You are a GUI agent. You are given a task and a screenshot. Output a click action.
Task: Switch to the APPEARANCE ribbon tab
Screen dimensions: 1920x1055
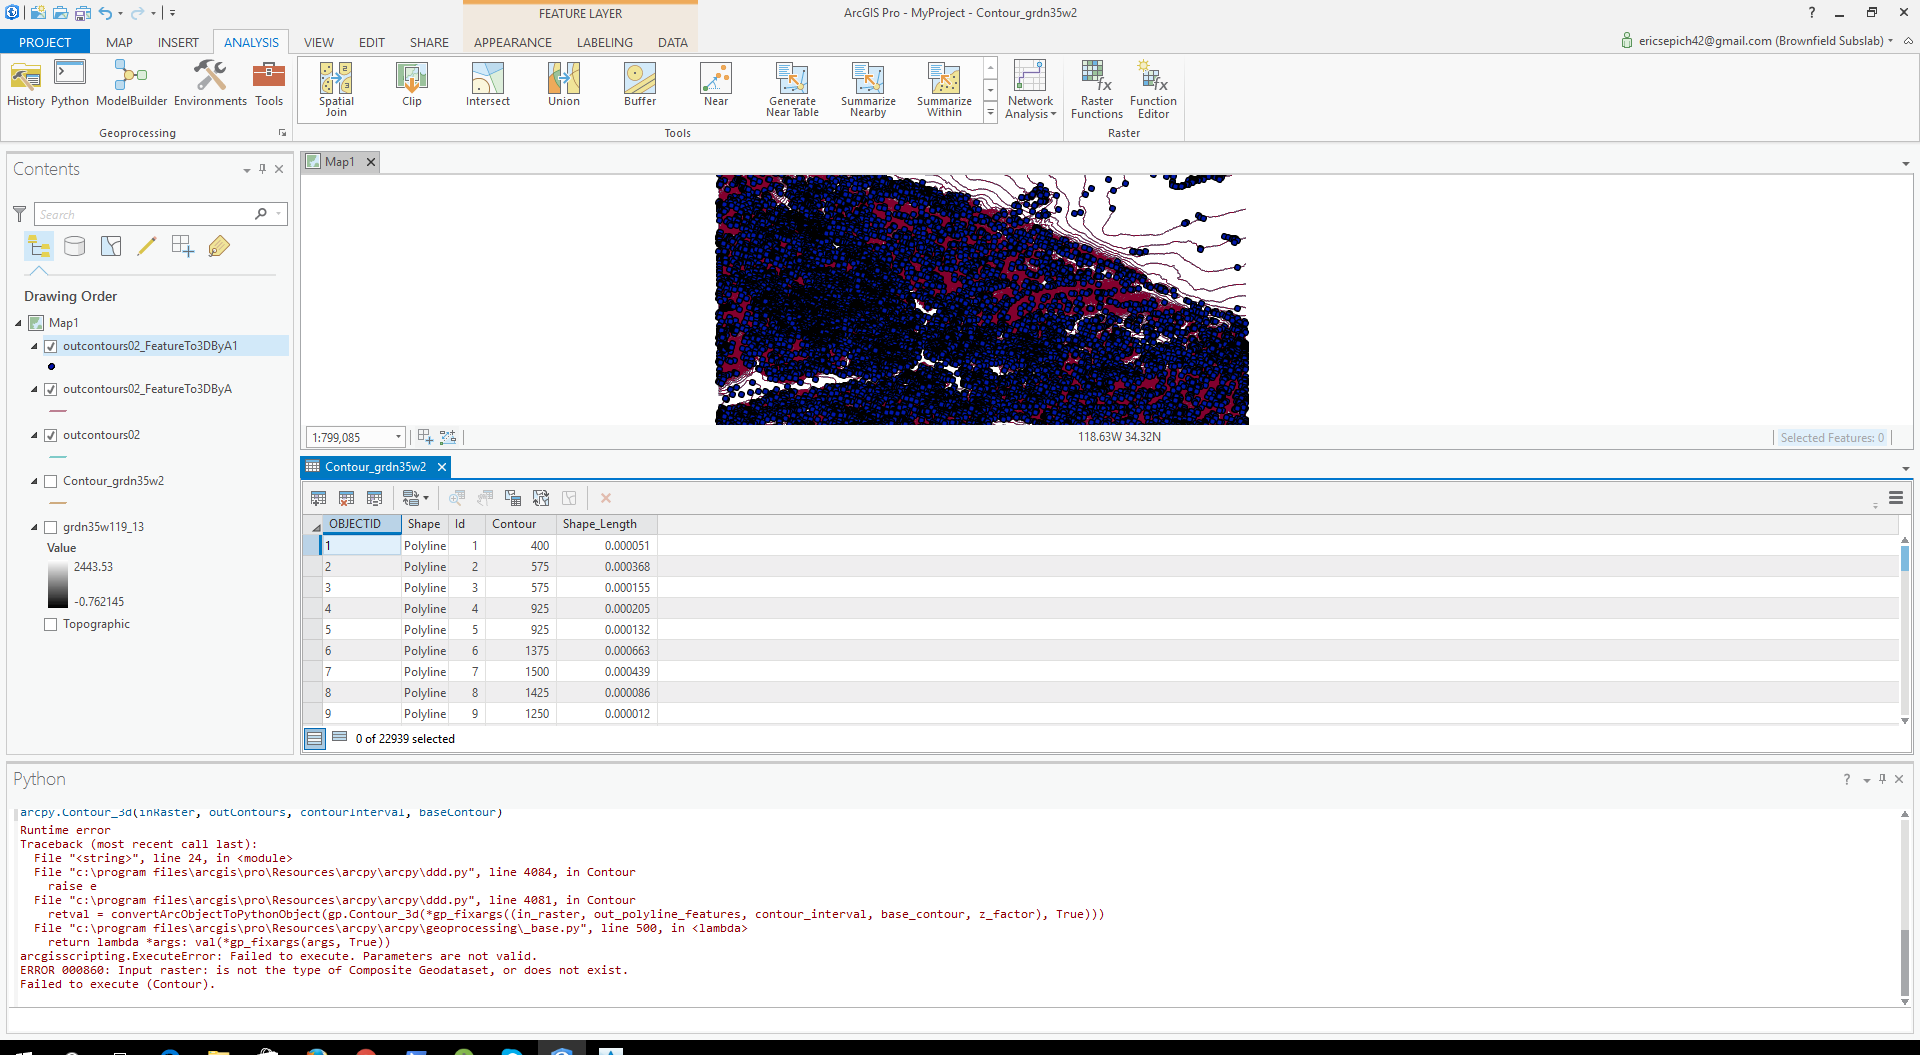click(x=513, y=42)
